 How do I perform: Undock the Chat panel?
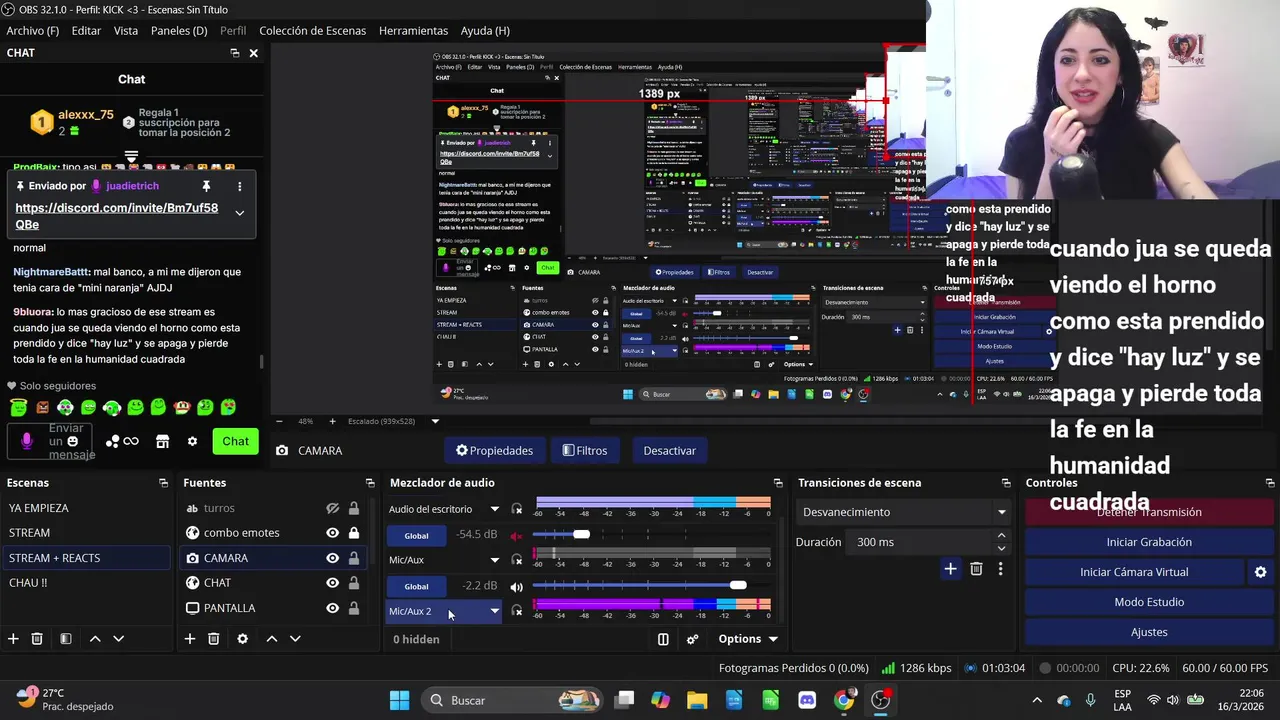pos(234,53)
